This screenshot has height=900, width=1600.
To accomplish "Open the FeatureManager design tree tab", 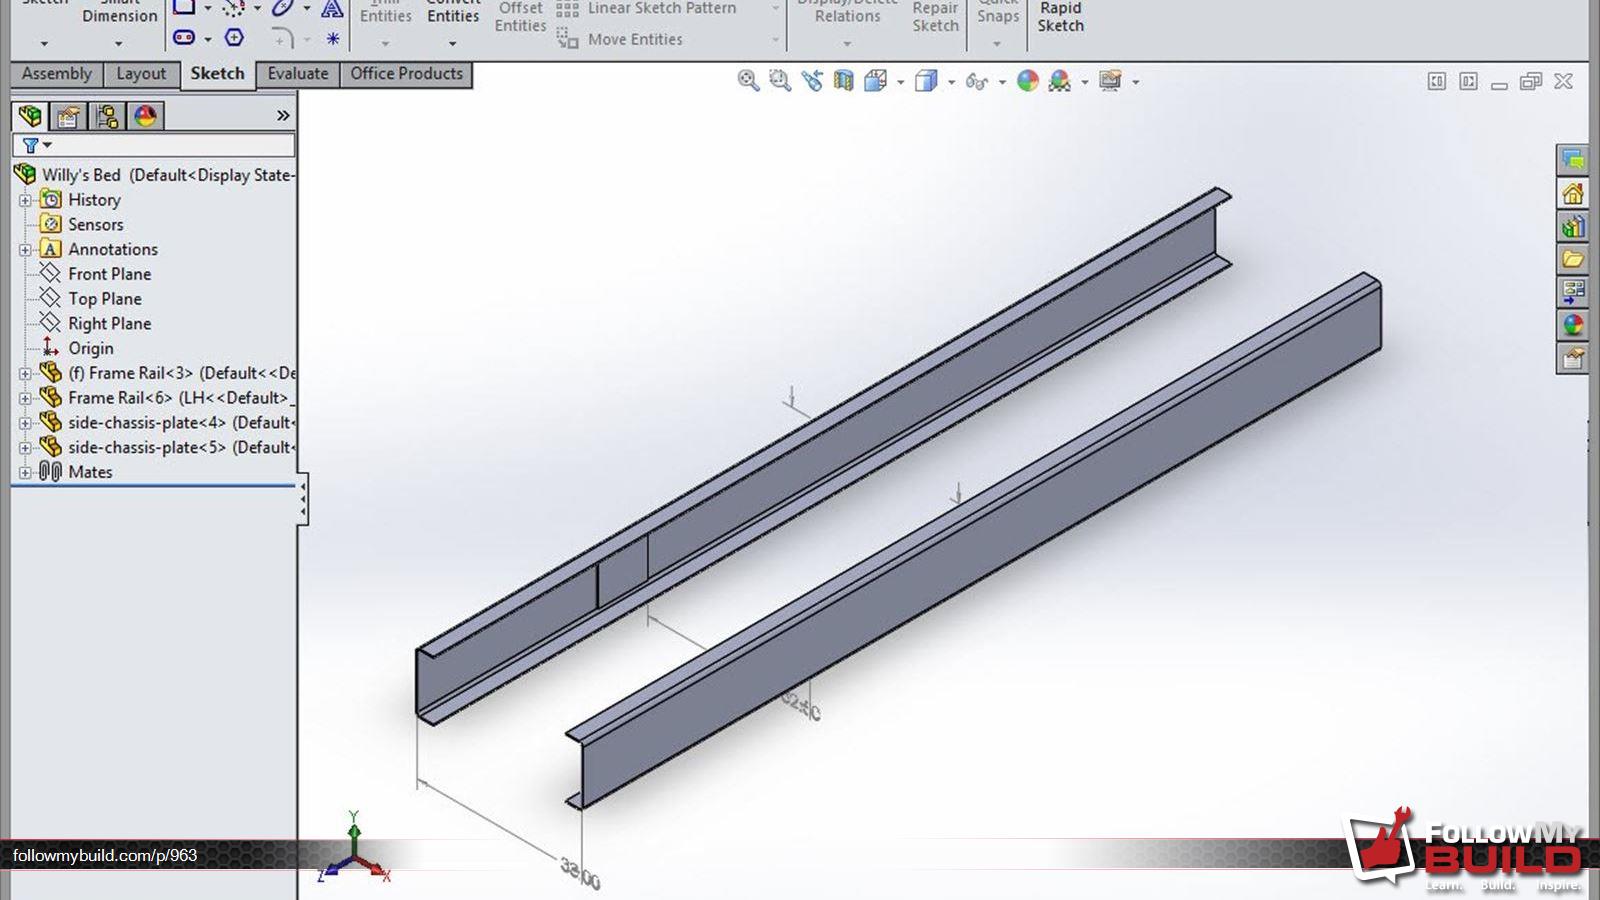I will [30, 116].
